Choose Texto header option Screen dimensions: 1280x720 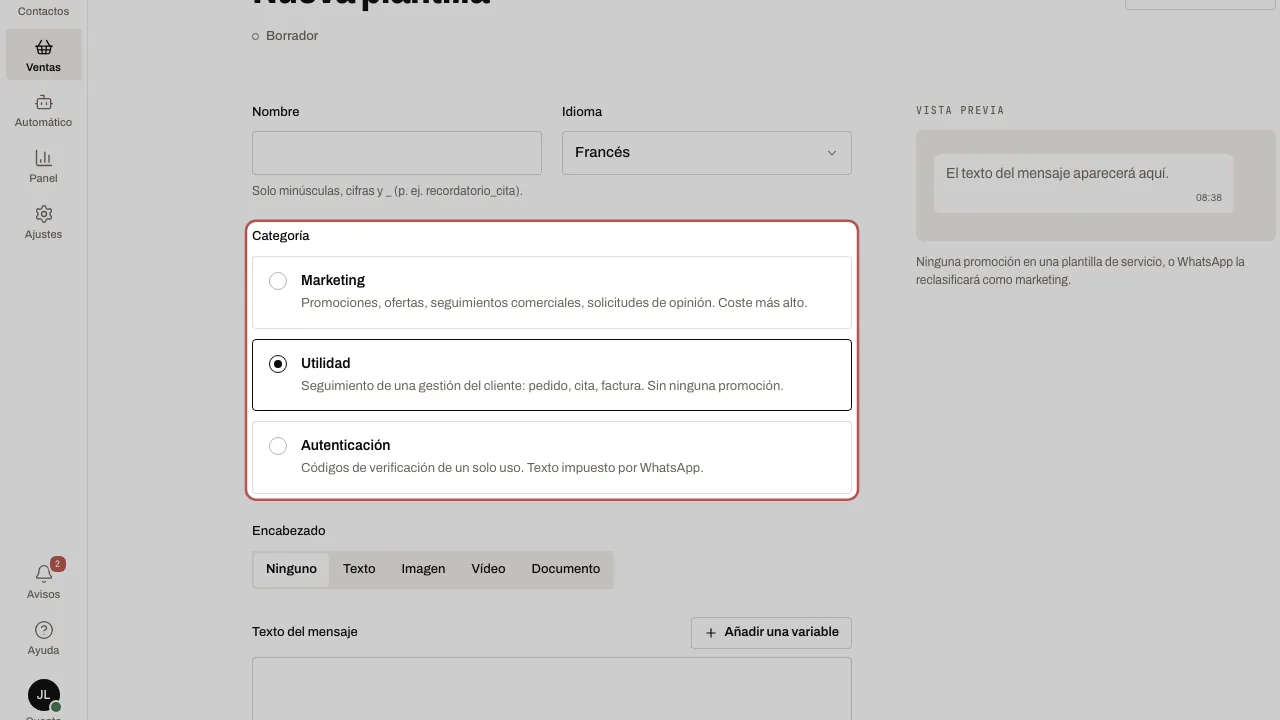(x=359, y=569)
